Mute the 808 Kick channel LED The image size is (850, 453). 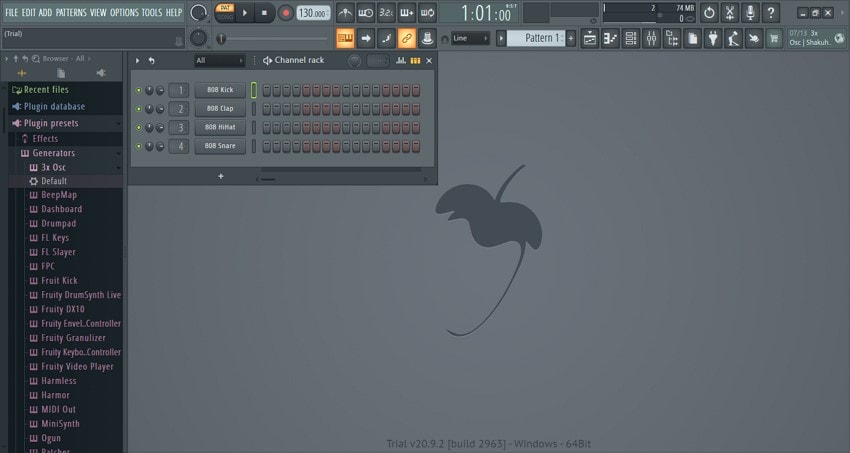click(139, 90)
